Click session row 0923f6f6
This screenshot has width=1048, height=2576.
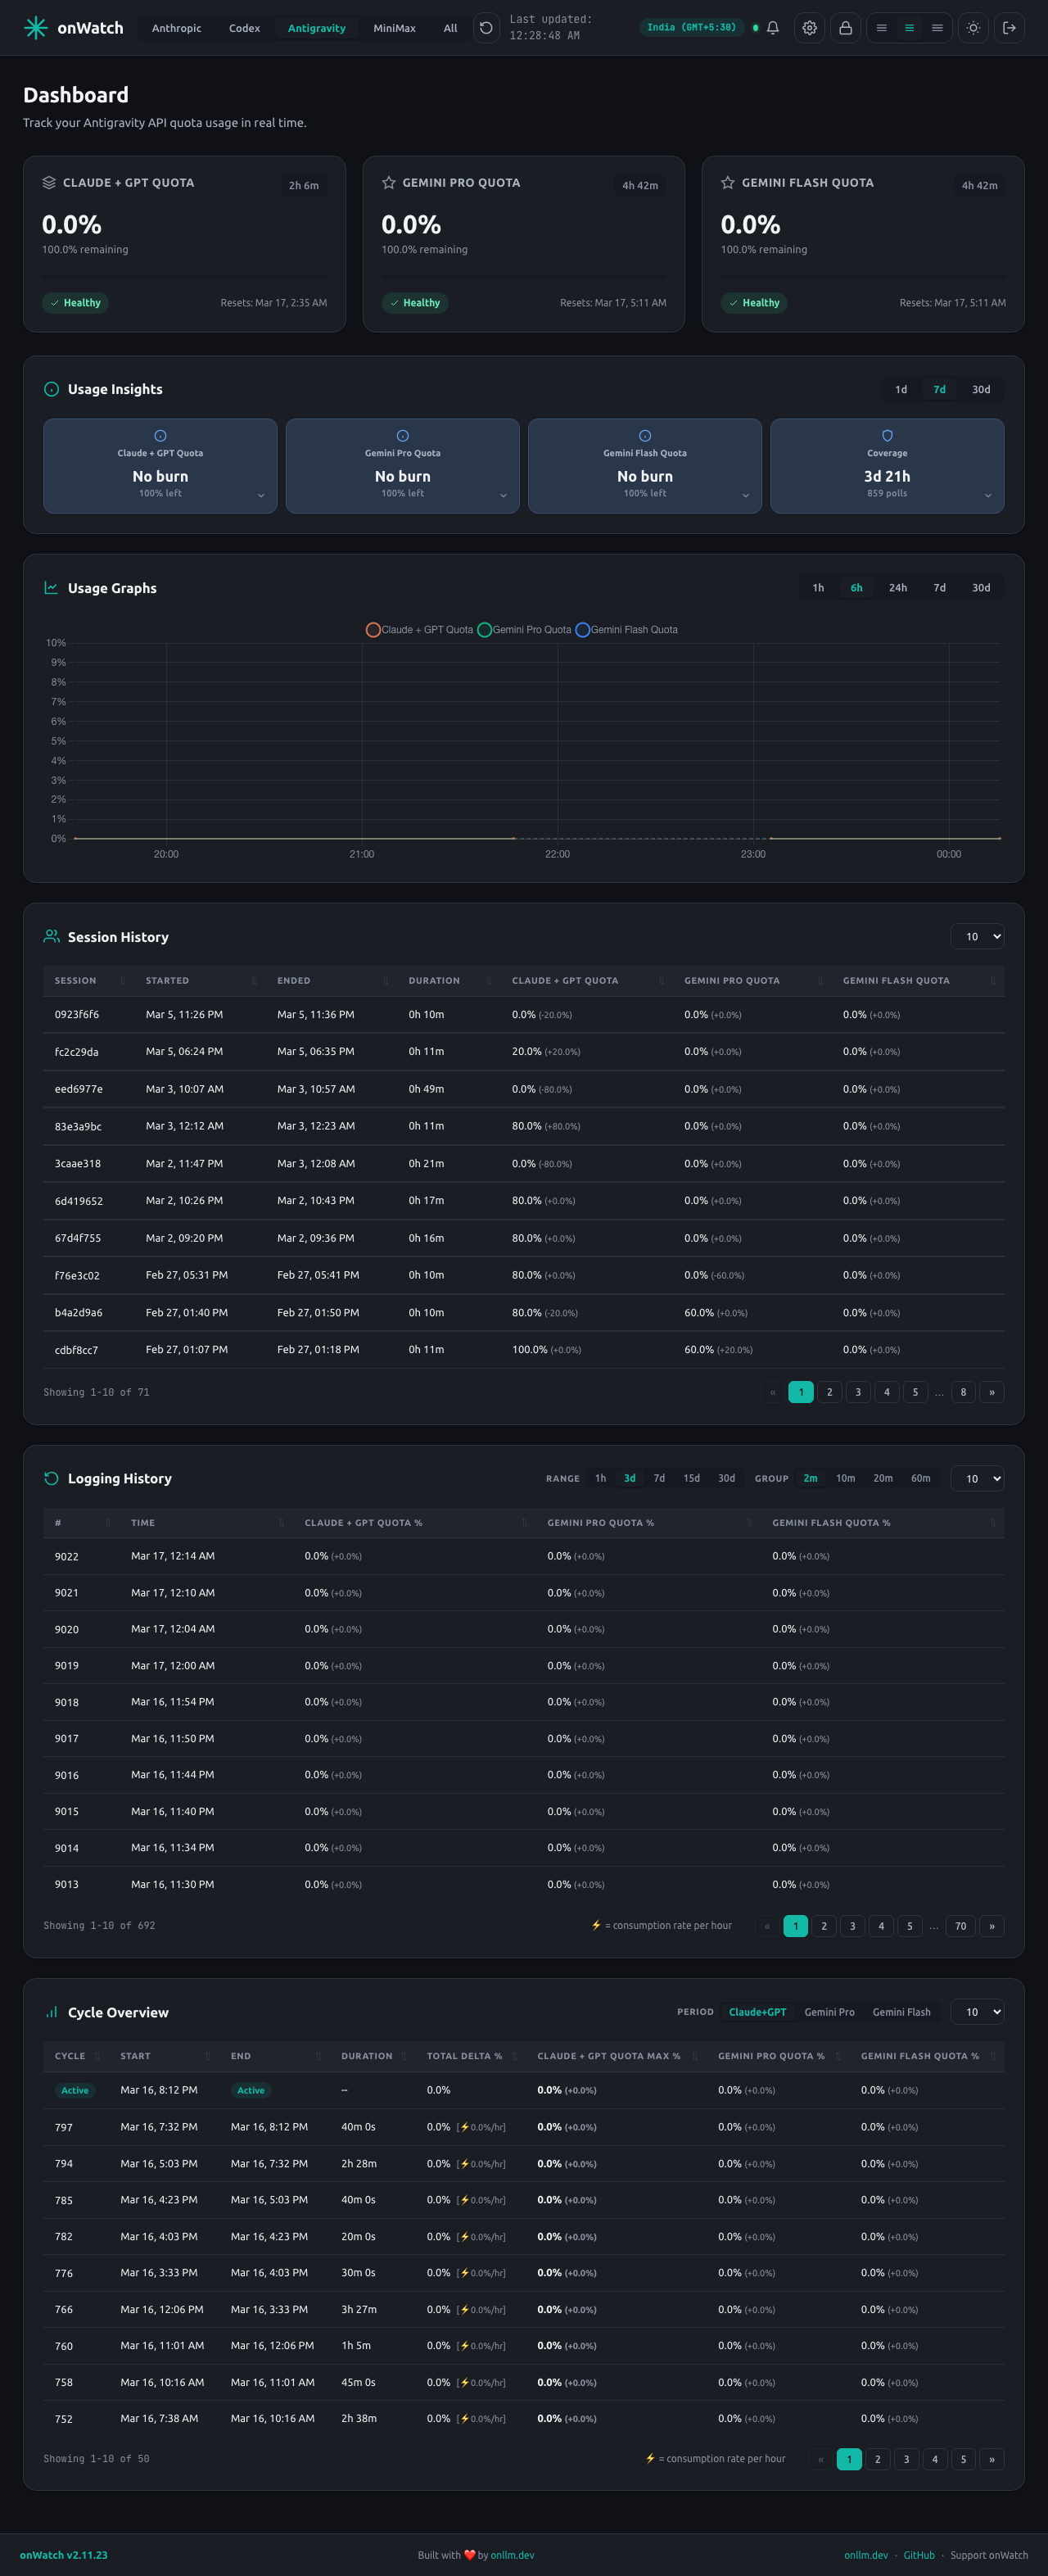(x=523, y=1014)
